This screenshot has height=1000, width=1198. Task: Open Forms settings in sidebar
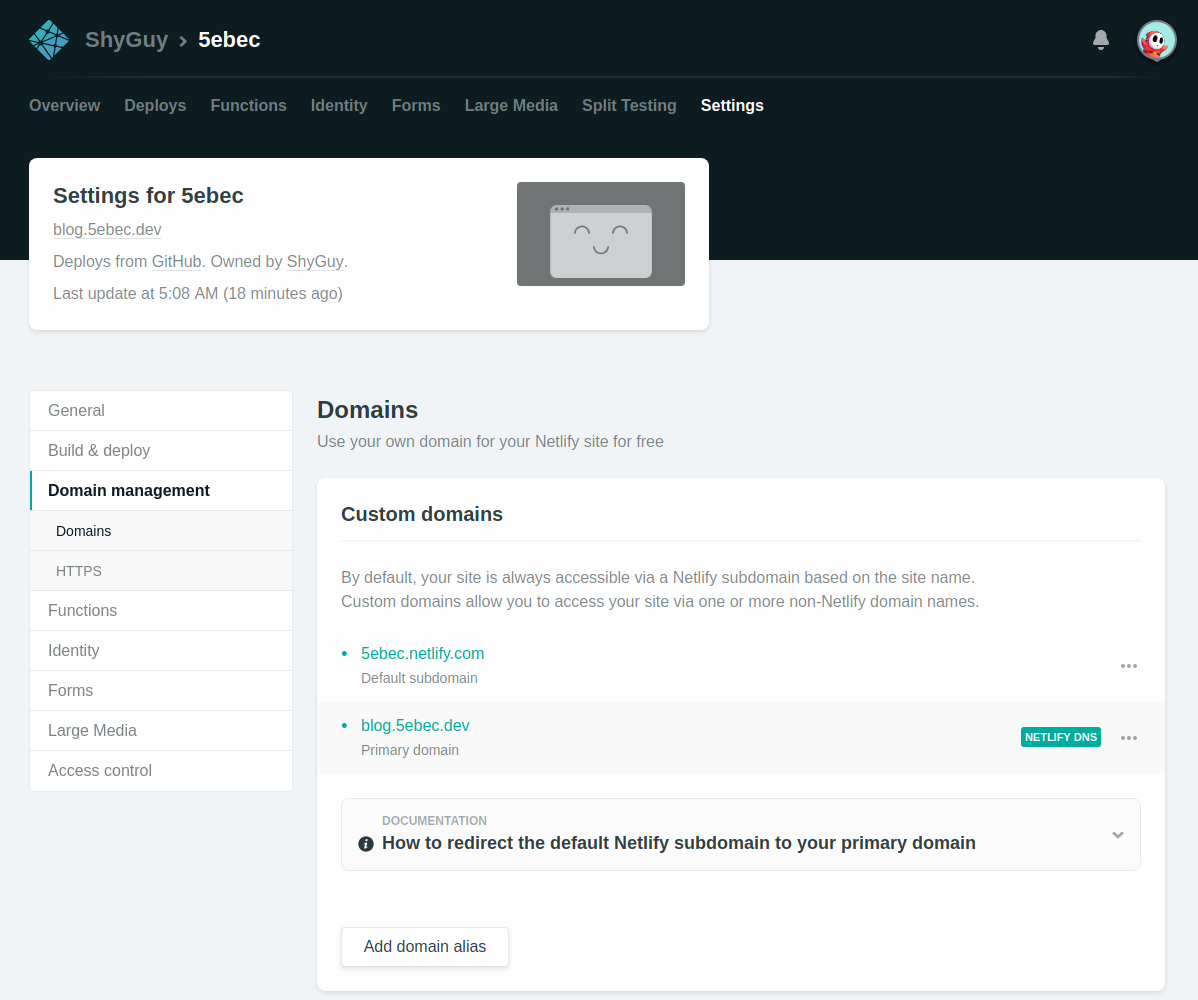click(x=161, y=691)
